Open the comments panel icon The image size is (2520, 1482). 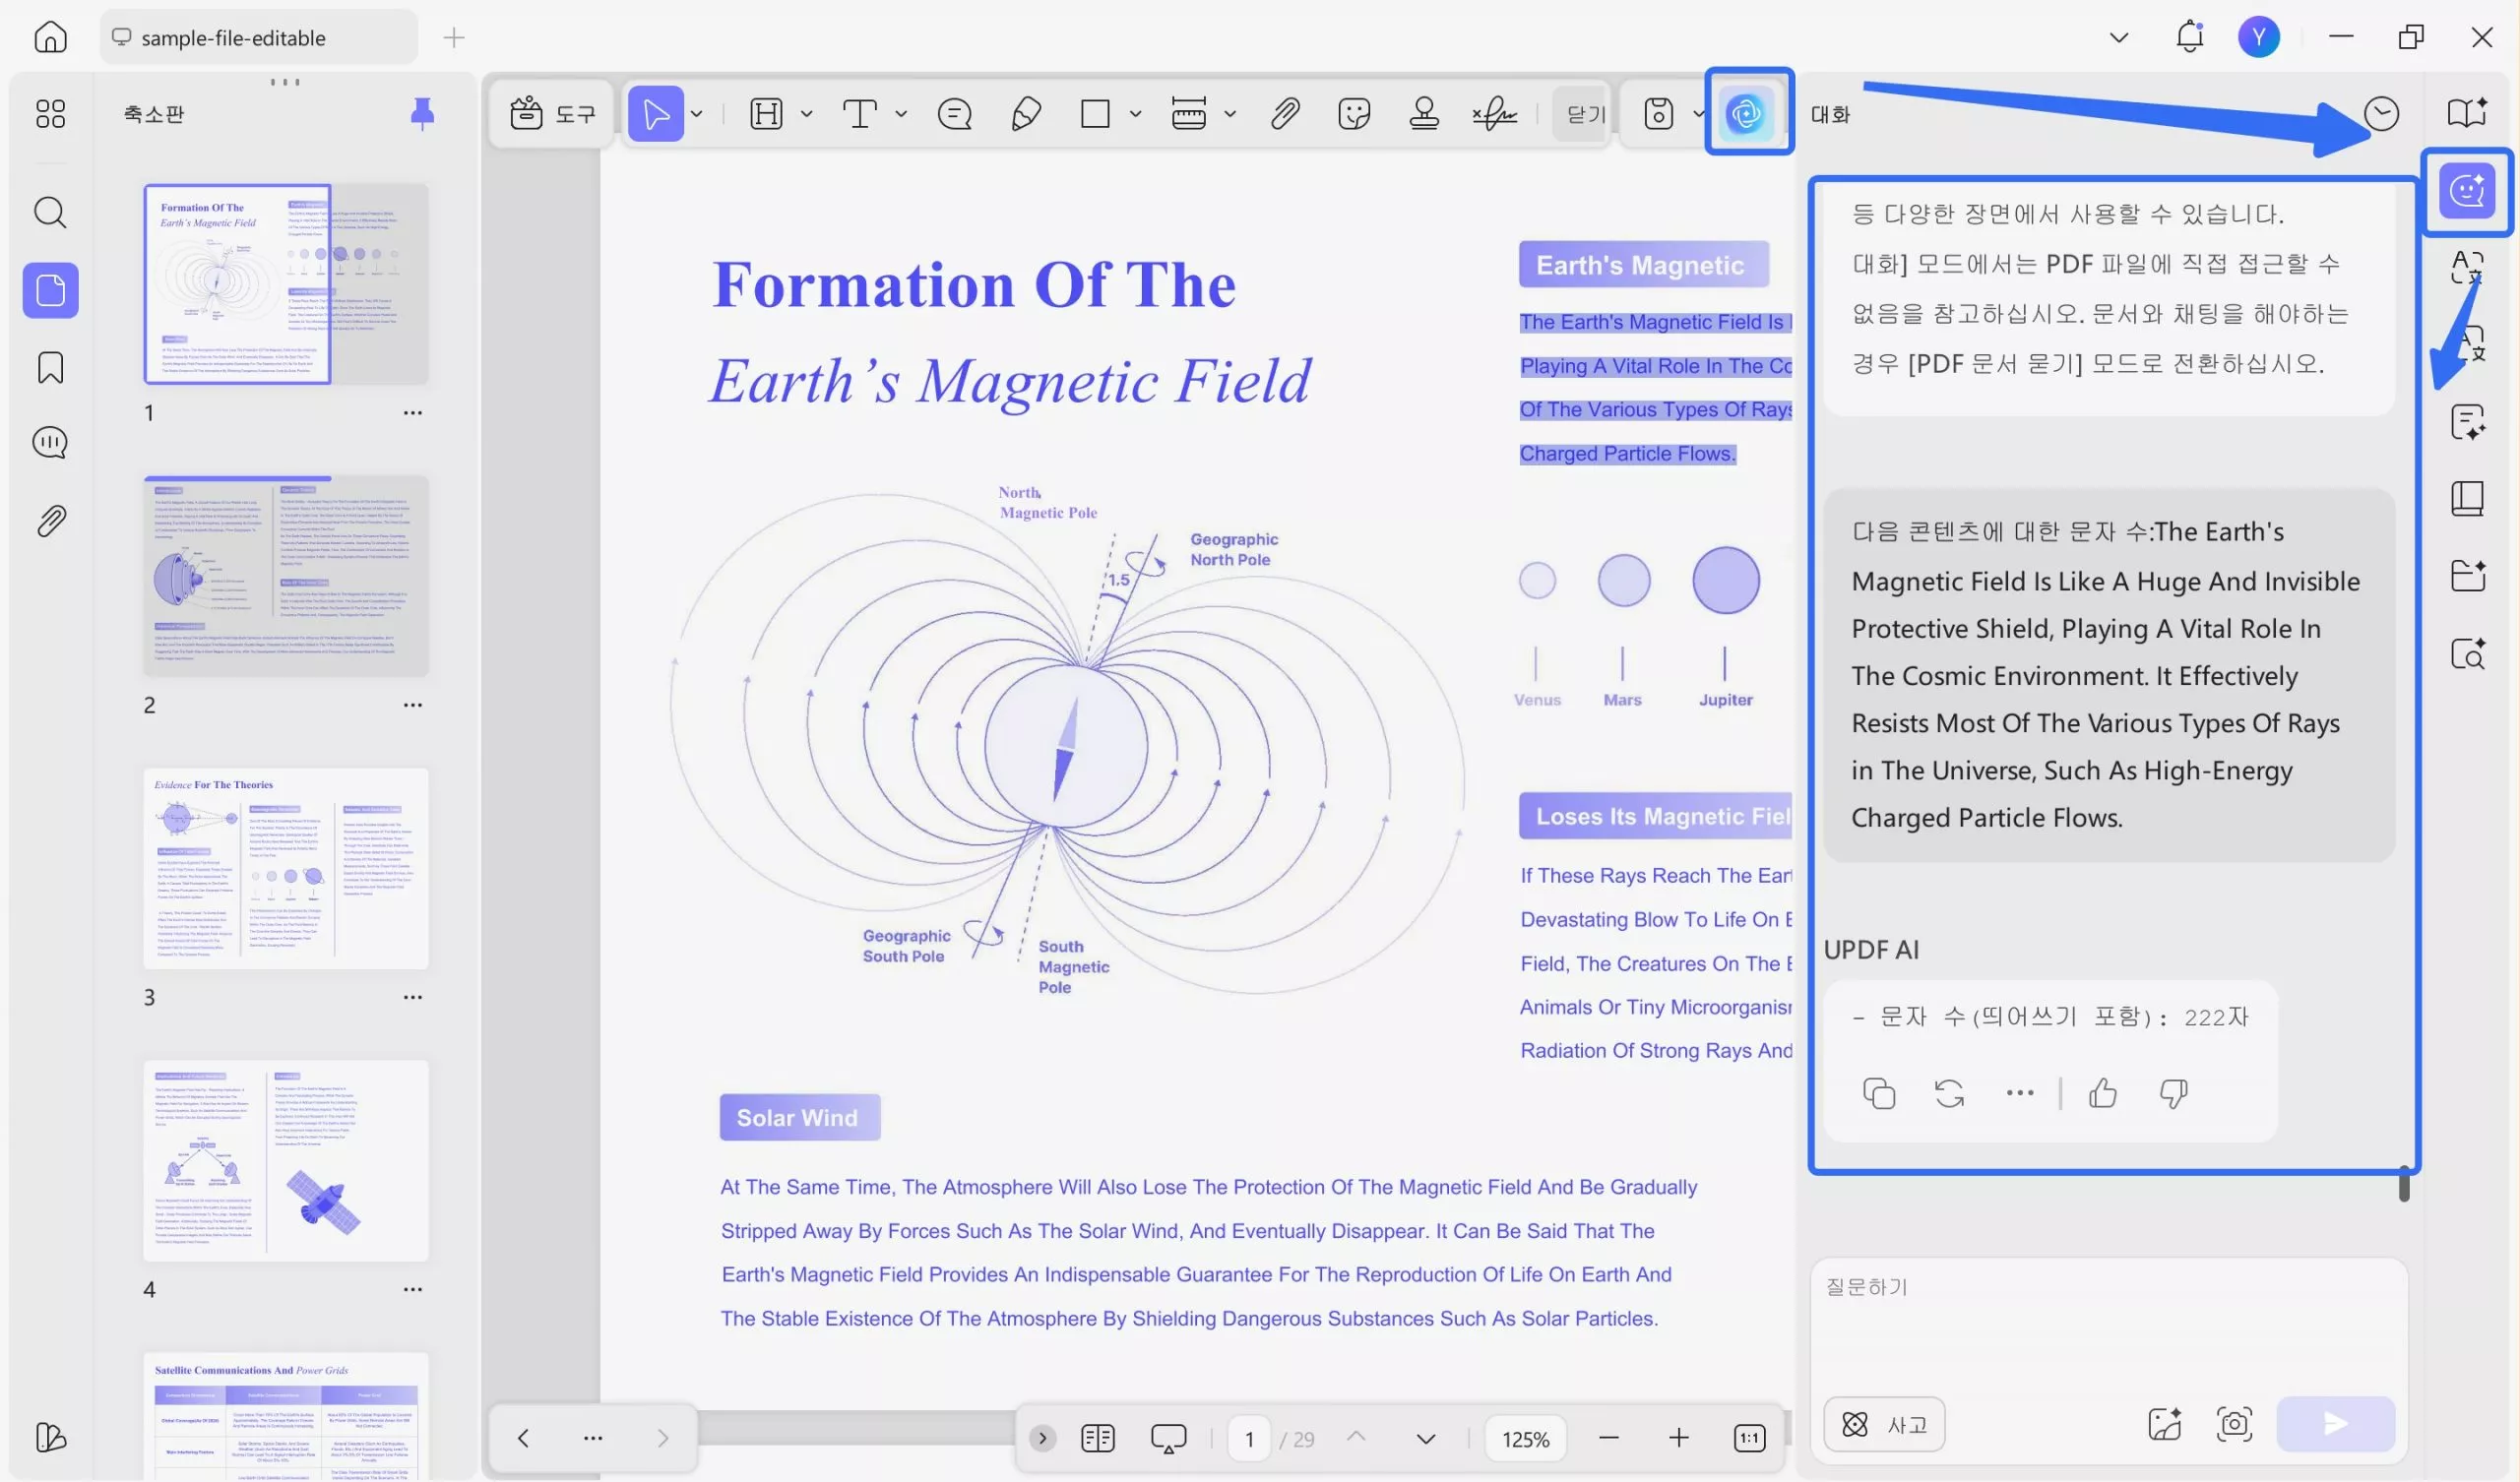50,442
